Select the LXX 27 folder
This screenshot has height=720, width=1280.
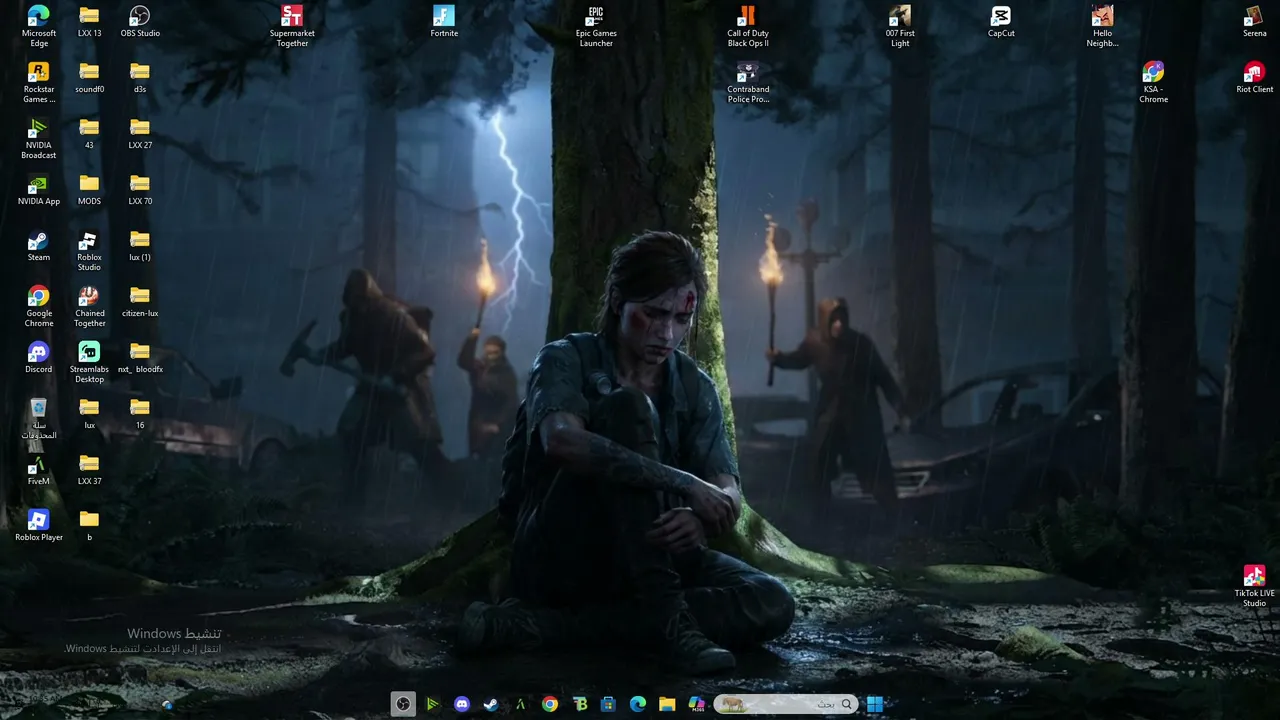click(x=140, y=133)
